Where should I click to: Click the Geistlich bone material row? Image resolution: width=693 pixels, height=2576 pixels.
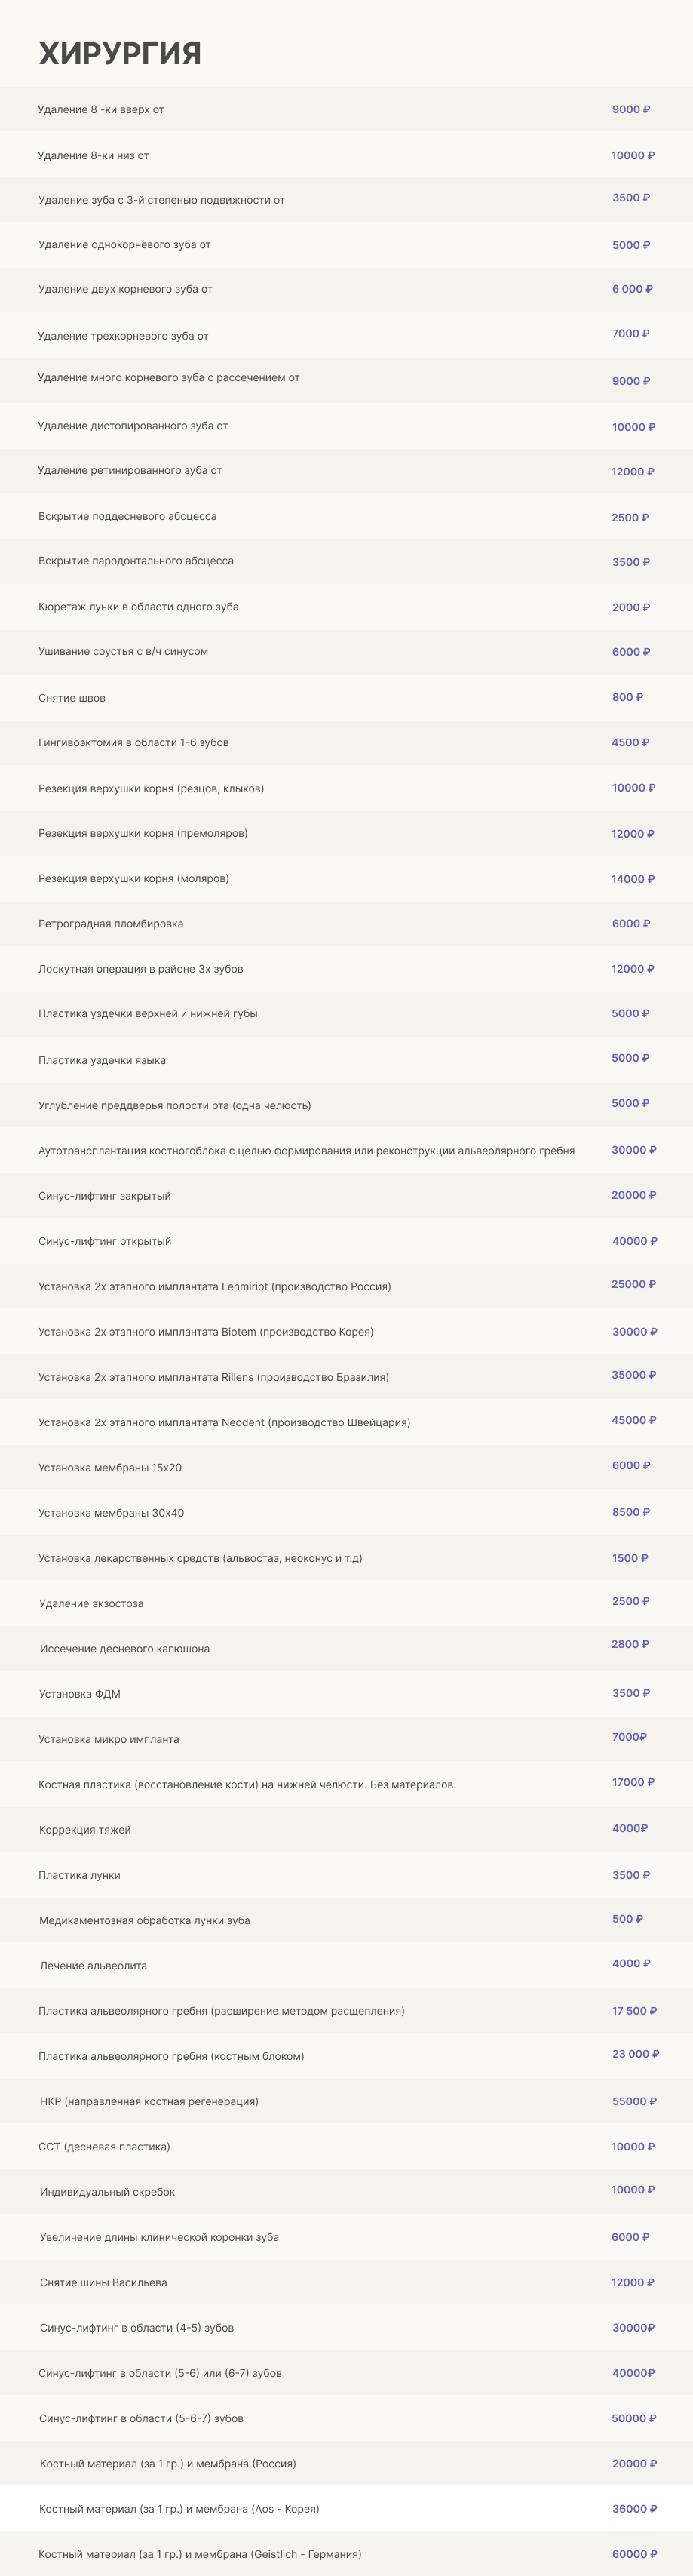tap(200, 2553)
